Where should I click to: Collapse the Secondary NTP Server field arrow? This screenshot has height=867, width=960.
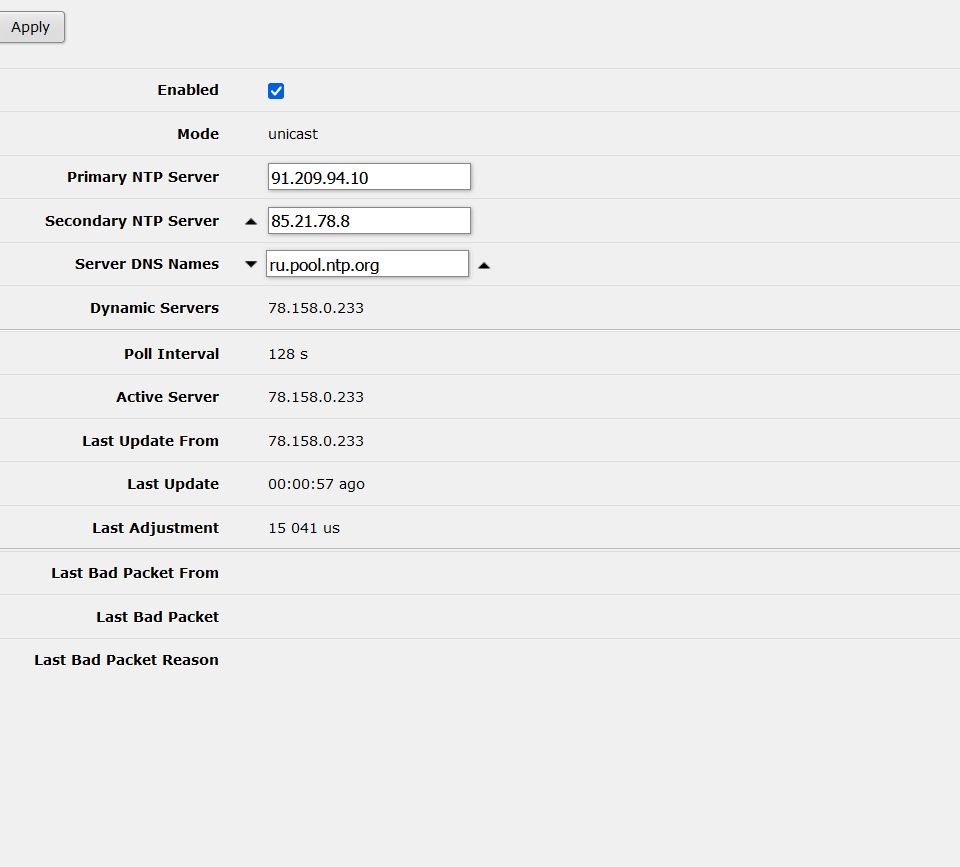click(x=251, y=222)
